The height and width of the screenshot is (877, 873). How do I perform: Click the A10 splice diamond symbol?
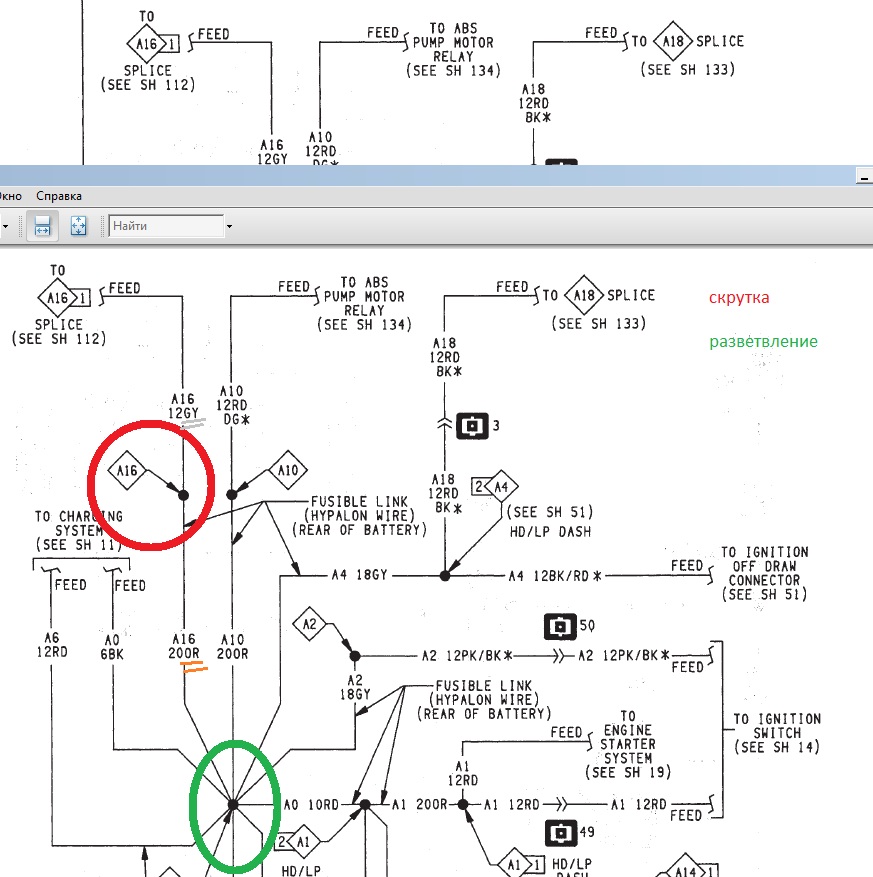(x=288, y=470)
